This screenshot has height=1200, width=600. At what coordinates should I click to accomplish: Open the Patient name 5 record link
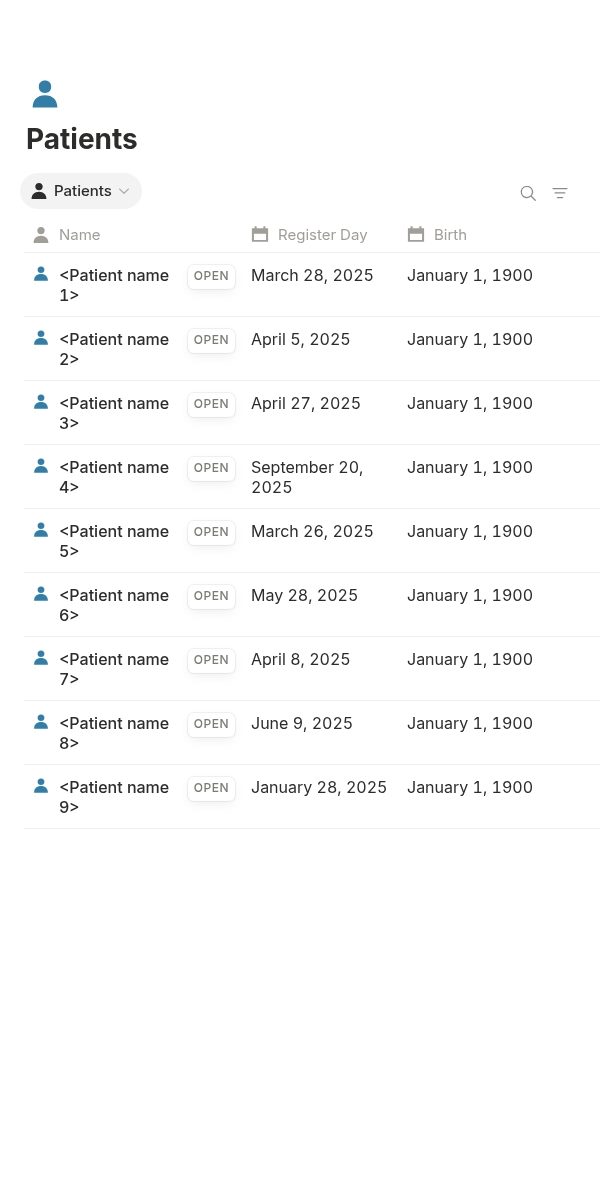[114, 541]
